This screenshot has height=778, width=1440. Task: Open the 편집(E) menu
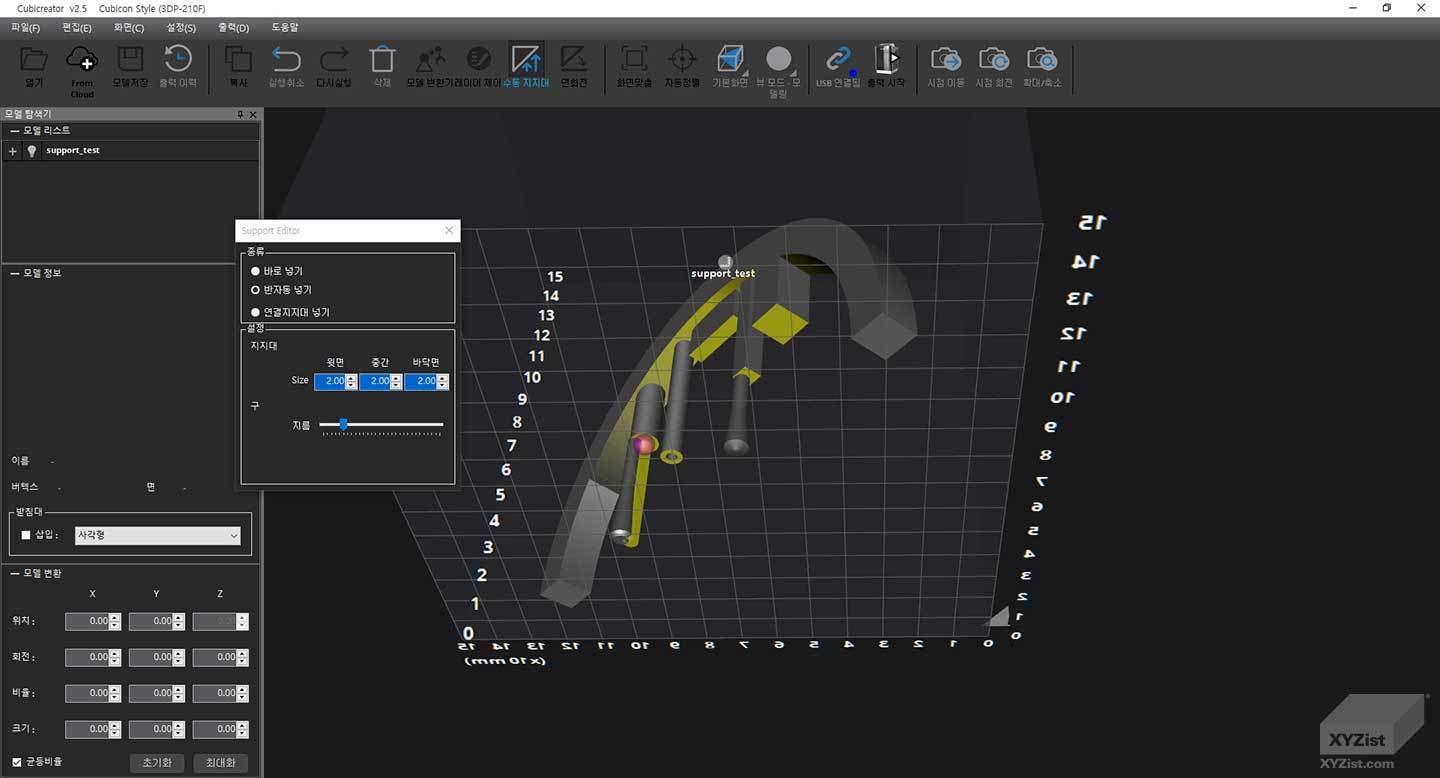(77, 28)
